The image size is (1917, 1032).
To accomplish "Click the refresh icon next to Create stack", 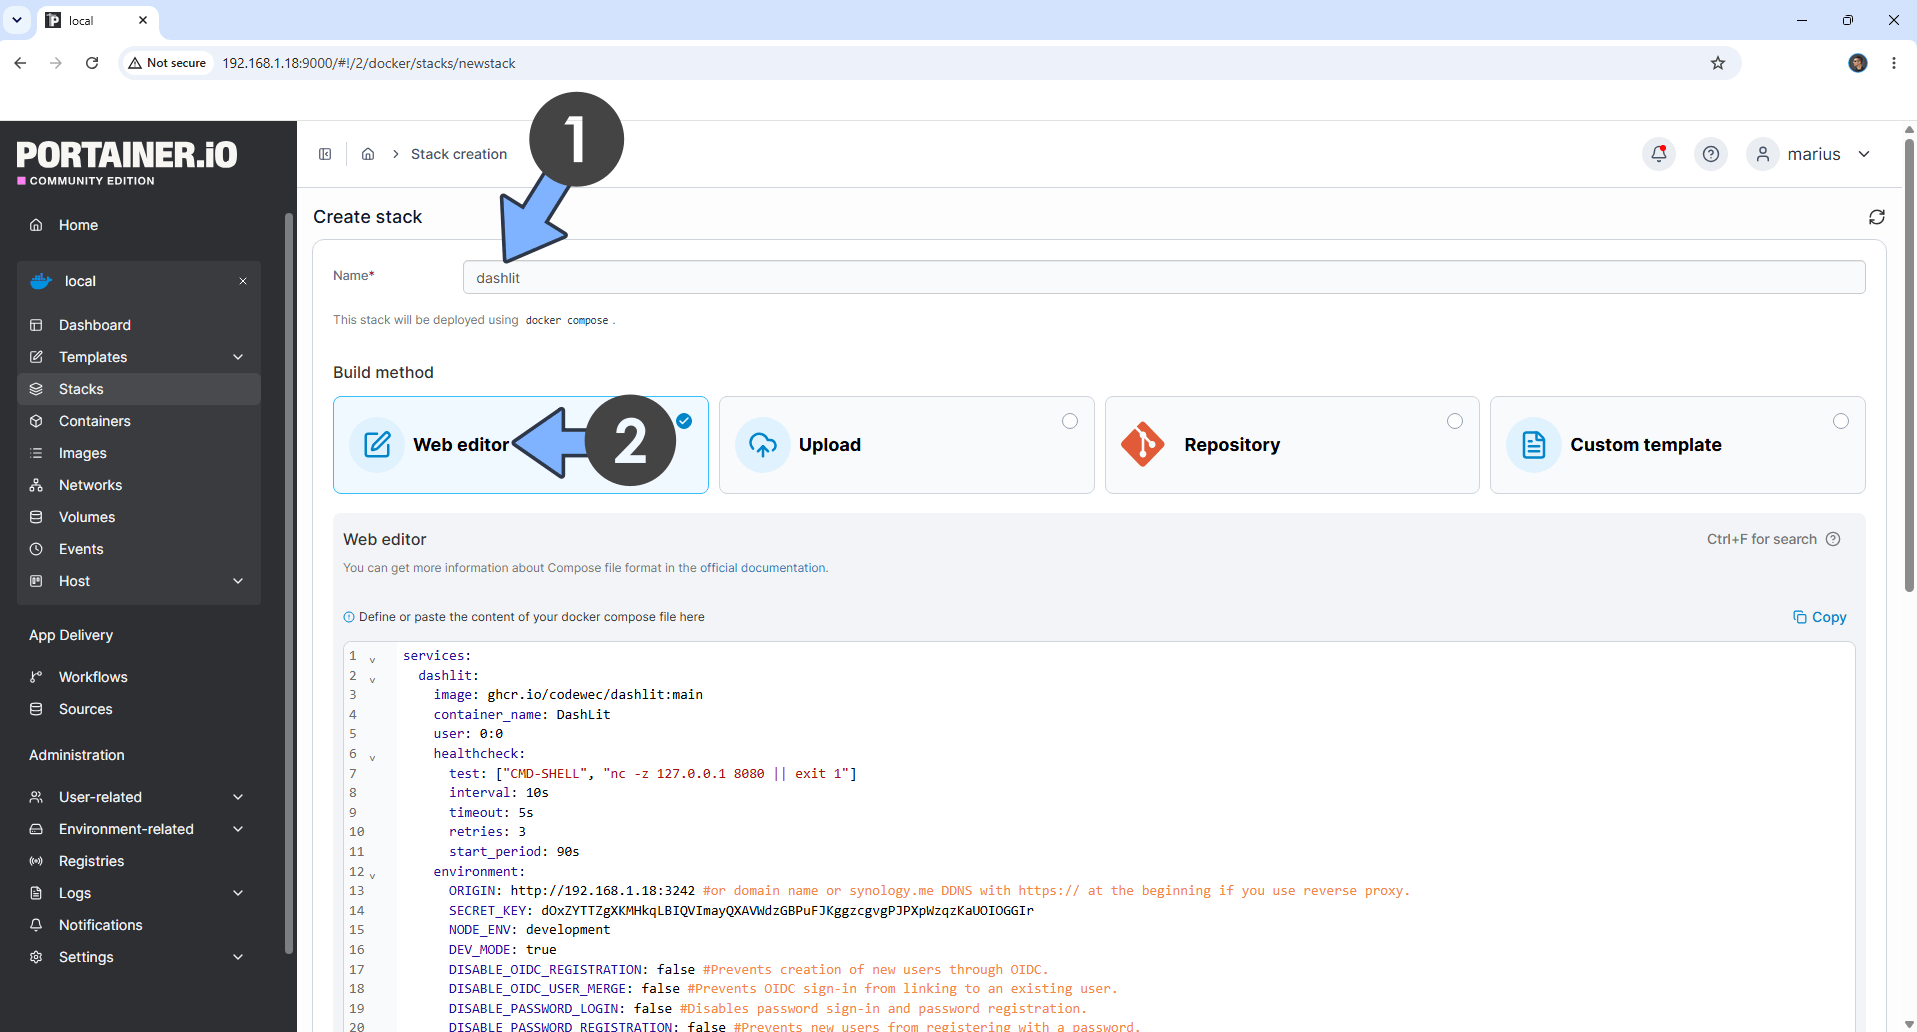I will [1877, 217].
